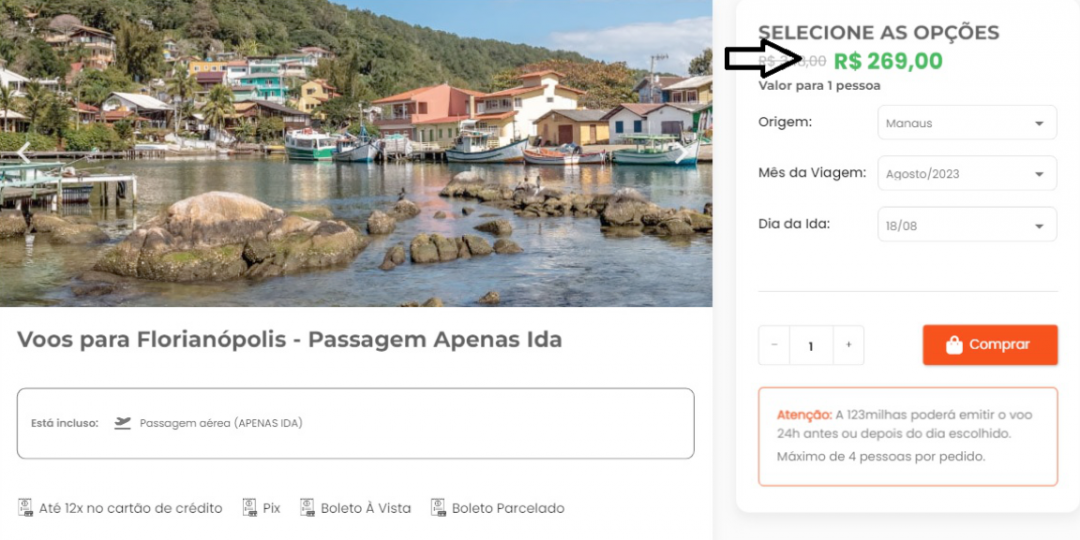Click the credit card payment icon
Image resolution: width=1080 pixels, height=540 pixels.
pos(26,508)
